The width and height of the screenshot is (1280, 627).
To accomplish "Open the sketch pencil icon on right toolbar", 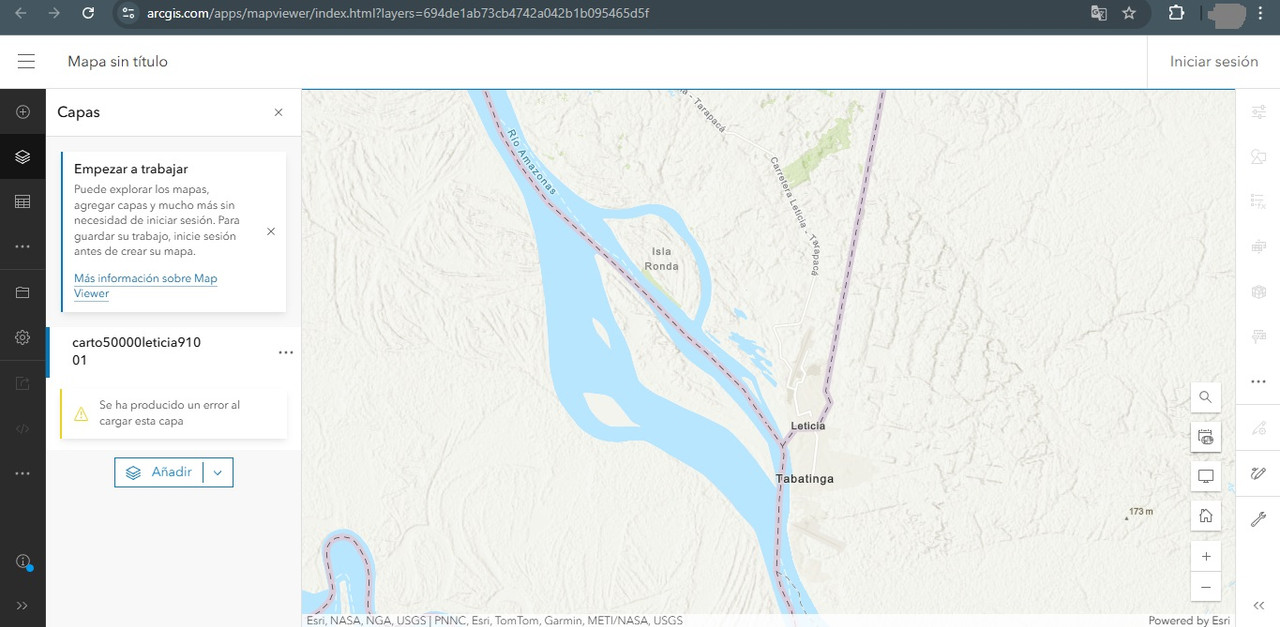I will coord(1259,473).
